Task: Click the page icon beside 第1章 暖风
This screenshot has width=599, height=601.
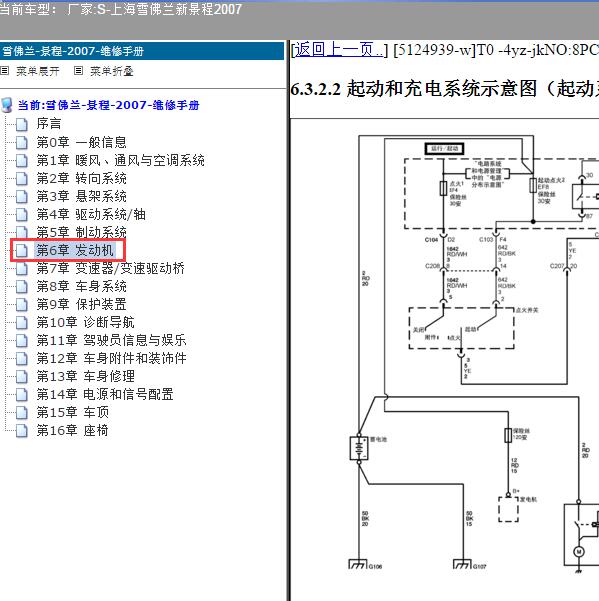Action: click(x=22, y=160)
